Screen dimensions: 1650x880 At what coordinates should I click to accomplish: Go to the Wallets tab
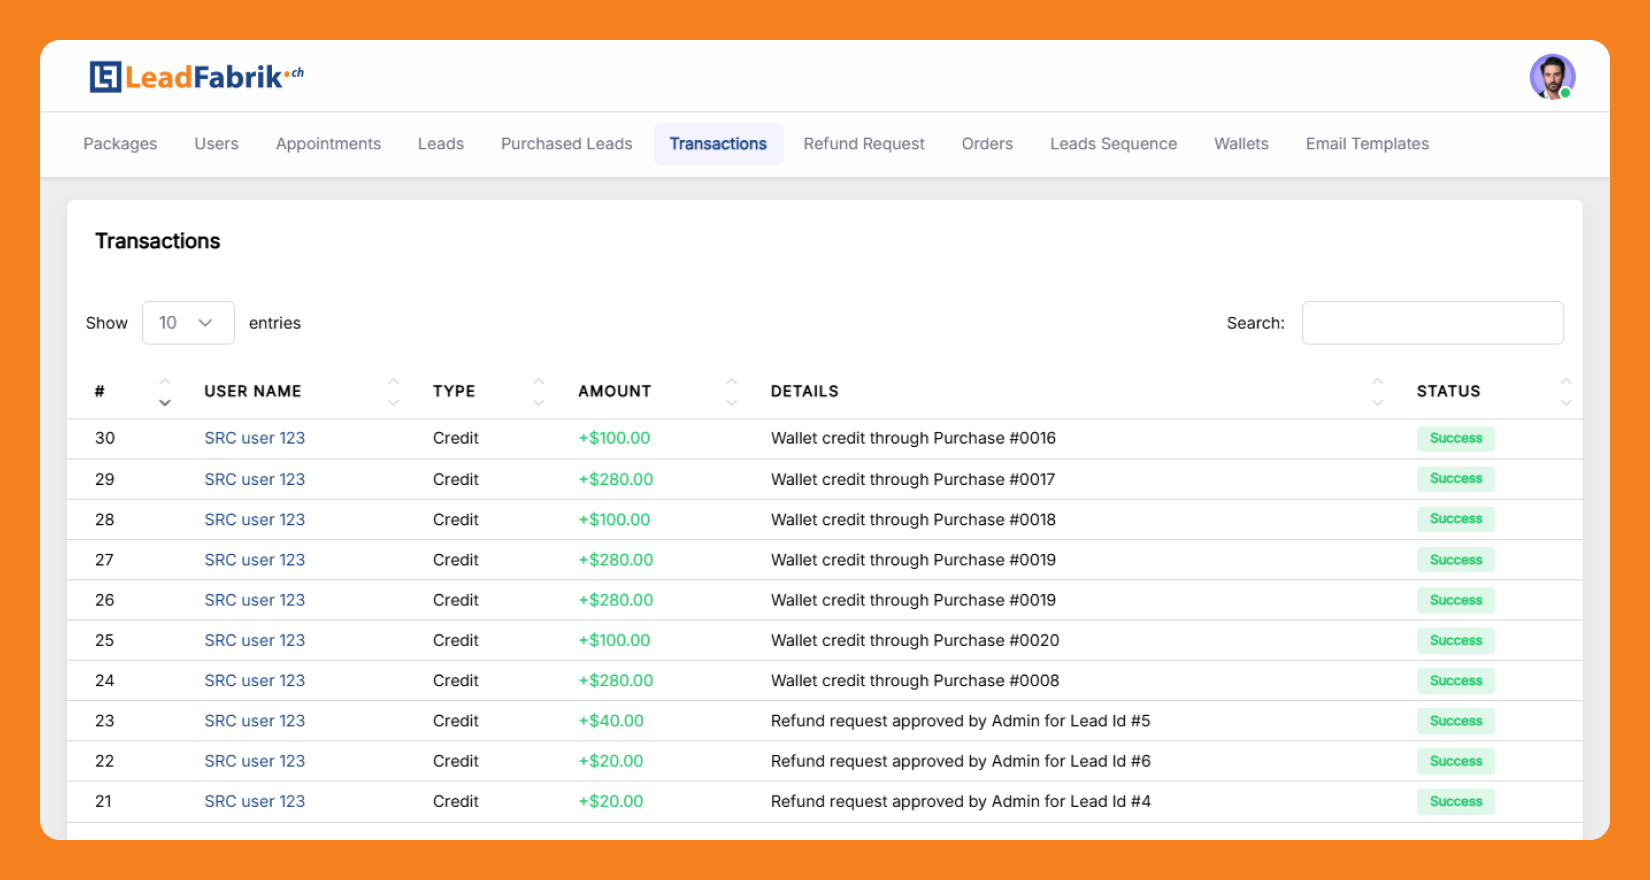[x=1241, y=144]
